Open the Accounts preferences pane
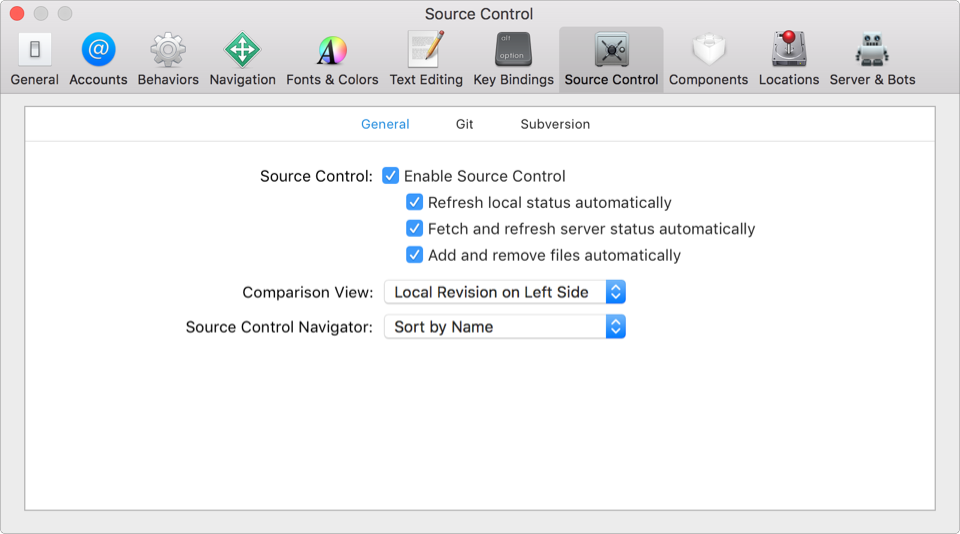This screenshot has height=534, width=960. [x=98, y=50]
